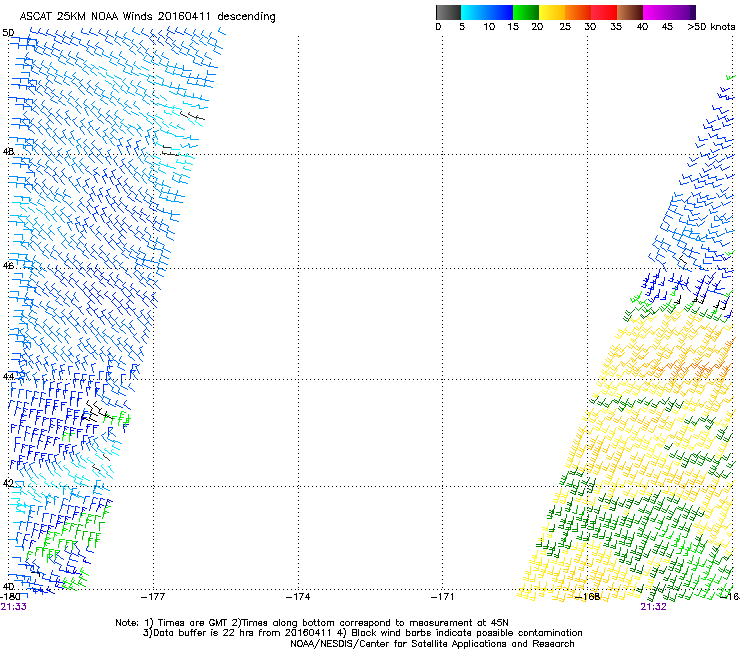The width and height of the screenshot is (740, 650).
Task: Click the "5" label under the color bar
Action: 462,27
